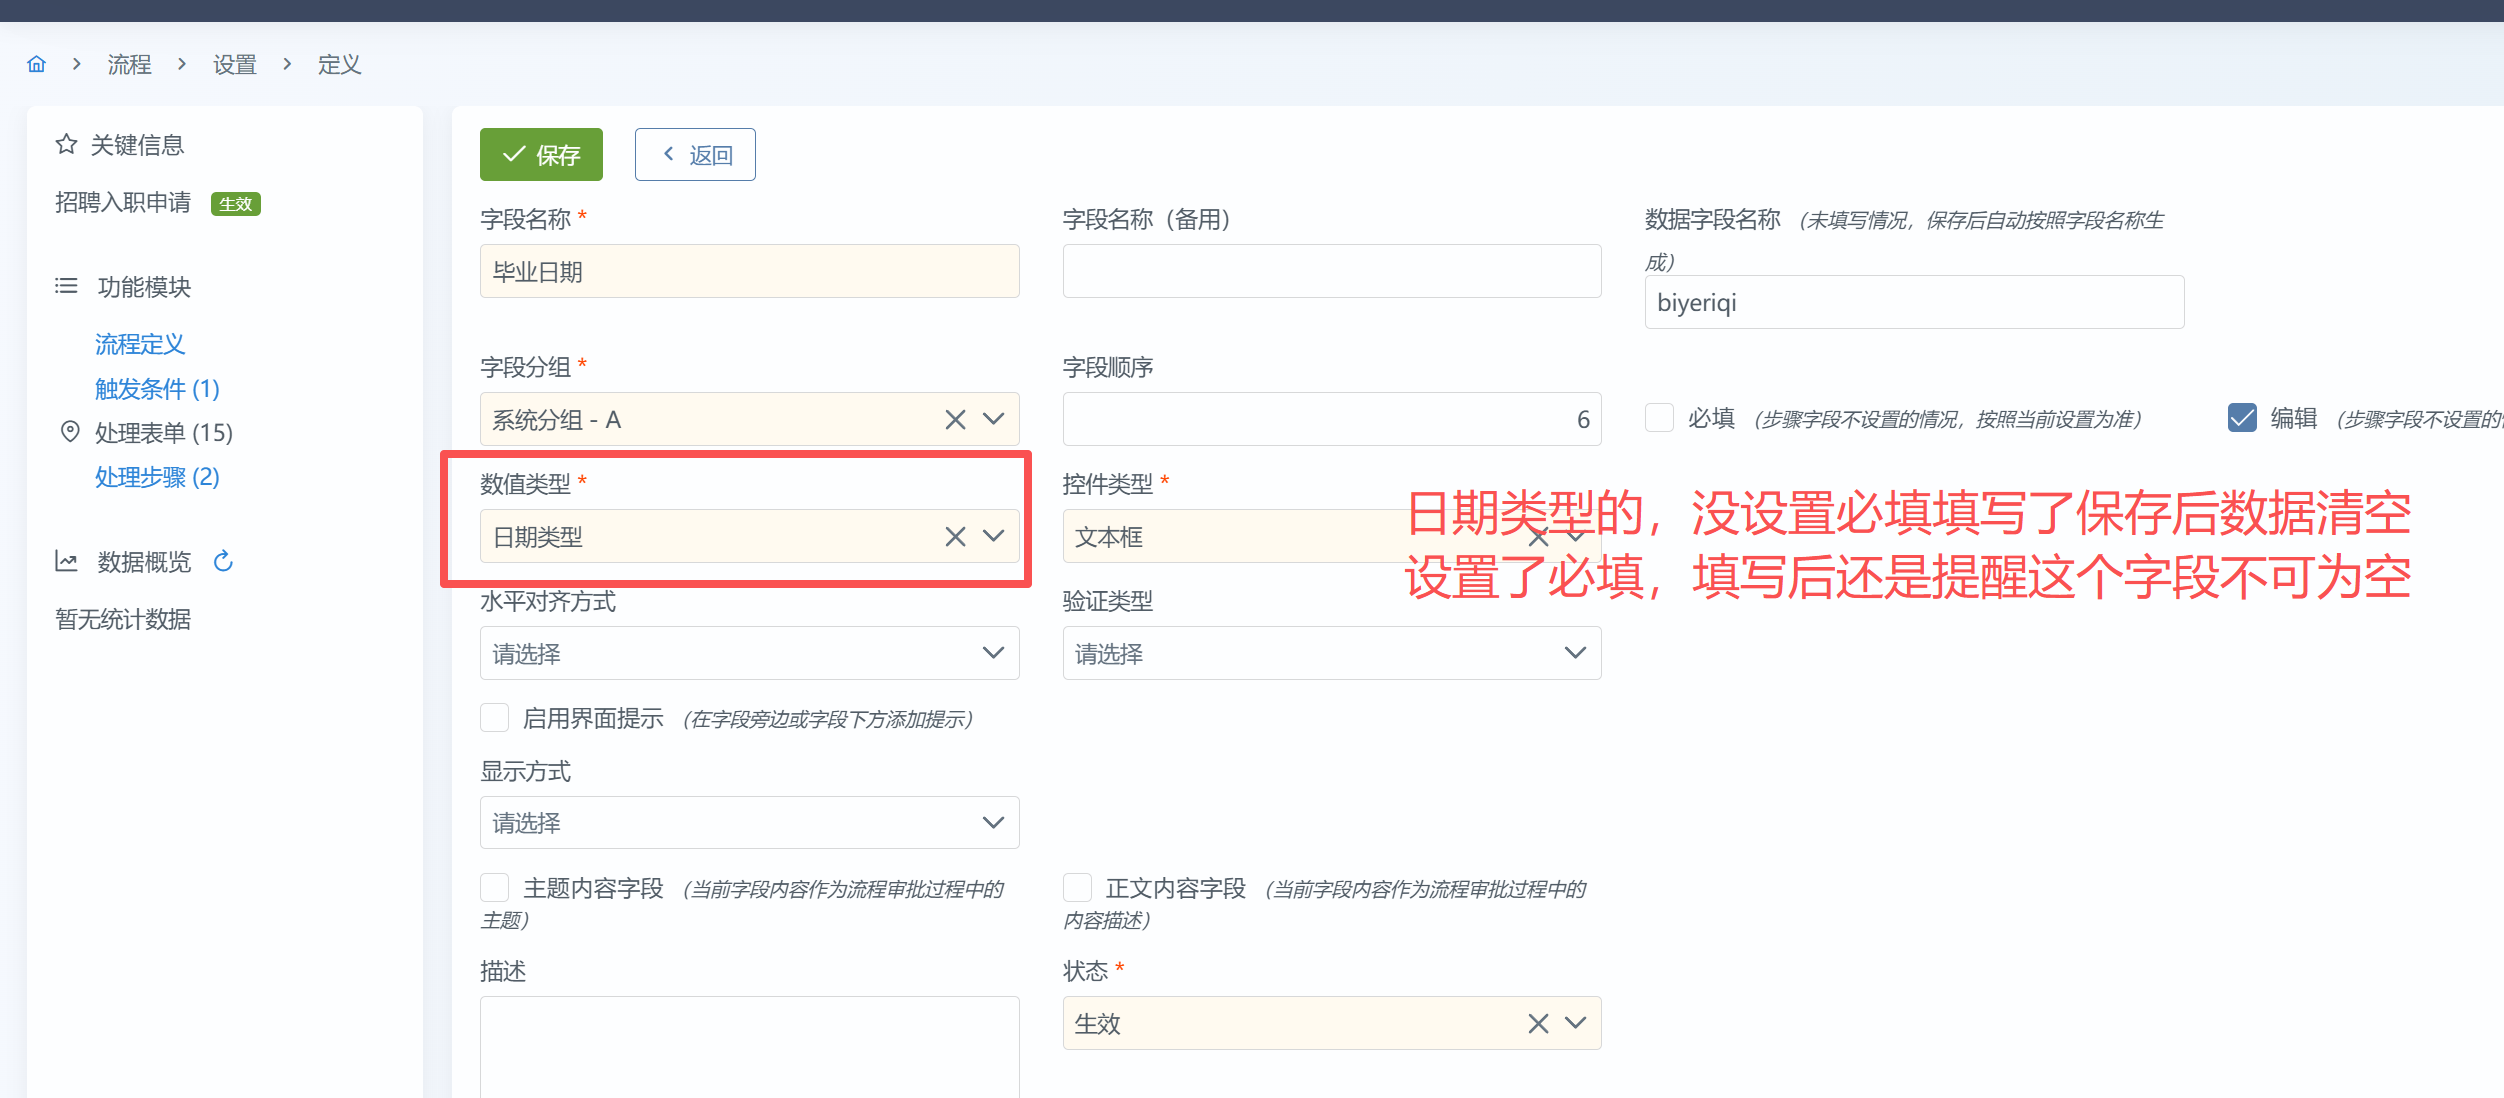This screenshot has width=2504, height=1098.
Task: Open 触发条件 (1) in sidebar
Action: [x=157, y=388]
